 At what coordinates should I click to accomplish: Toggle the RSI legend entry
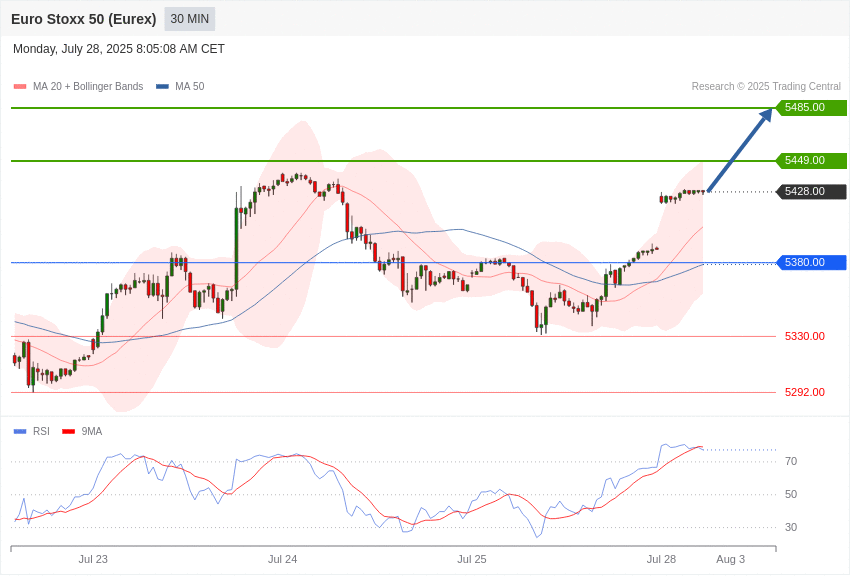[x=31, y=431]
